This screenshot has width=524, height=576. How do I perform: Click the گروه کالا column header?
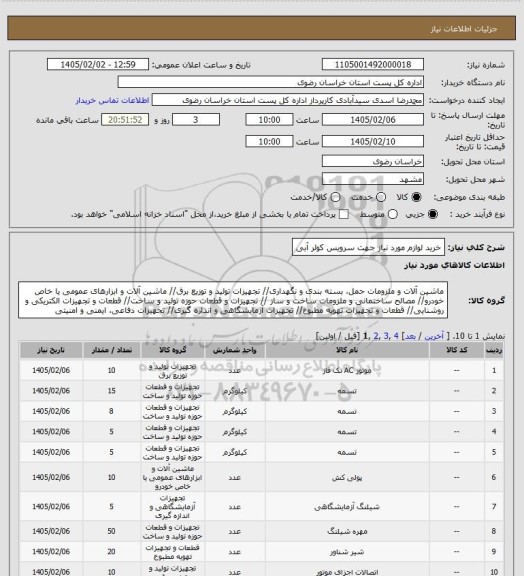pyautogui.click(x=172, y=350)
